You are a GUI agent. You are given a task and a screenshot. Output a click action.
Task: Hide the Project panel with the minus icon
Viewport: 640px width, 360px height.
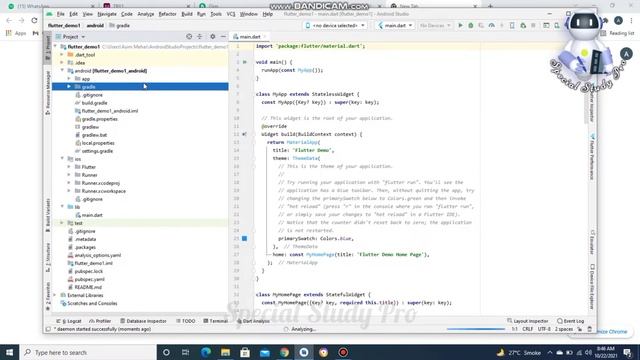coord(223,36)
